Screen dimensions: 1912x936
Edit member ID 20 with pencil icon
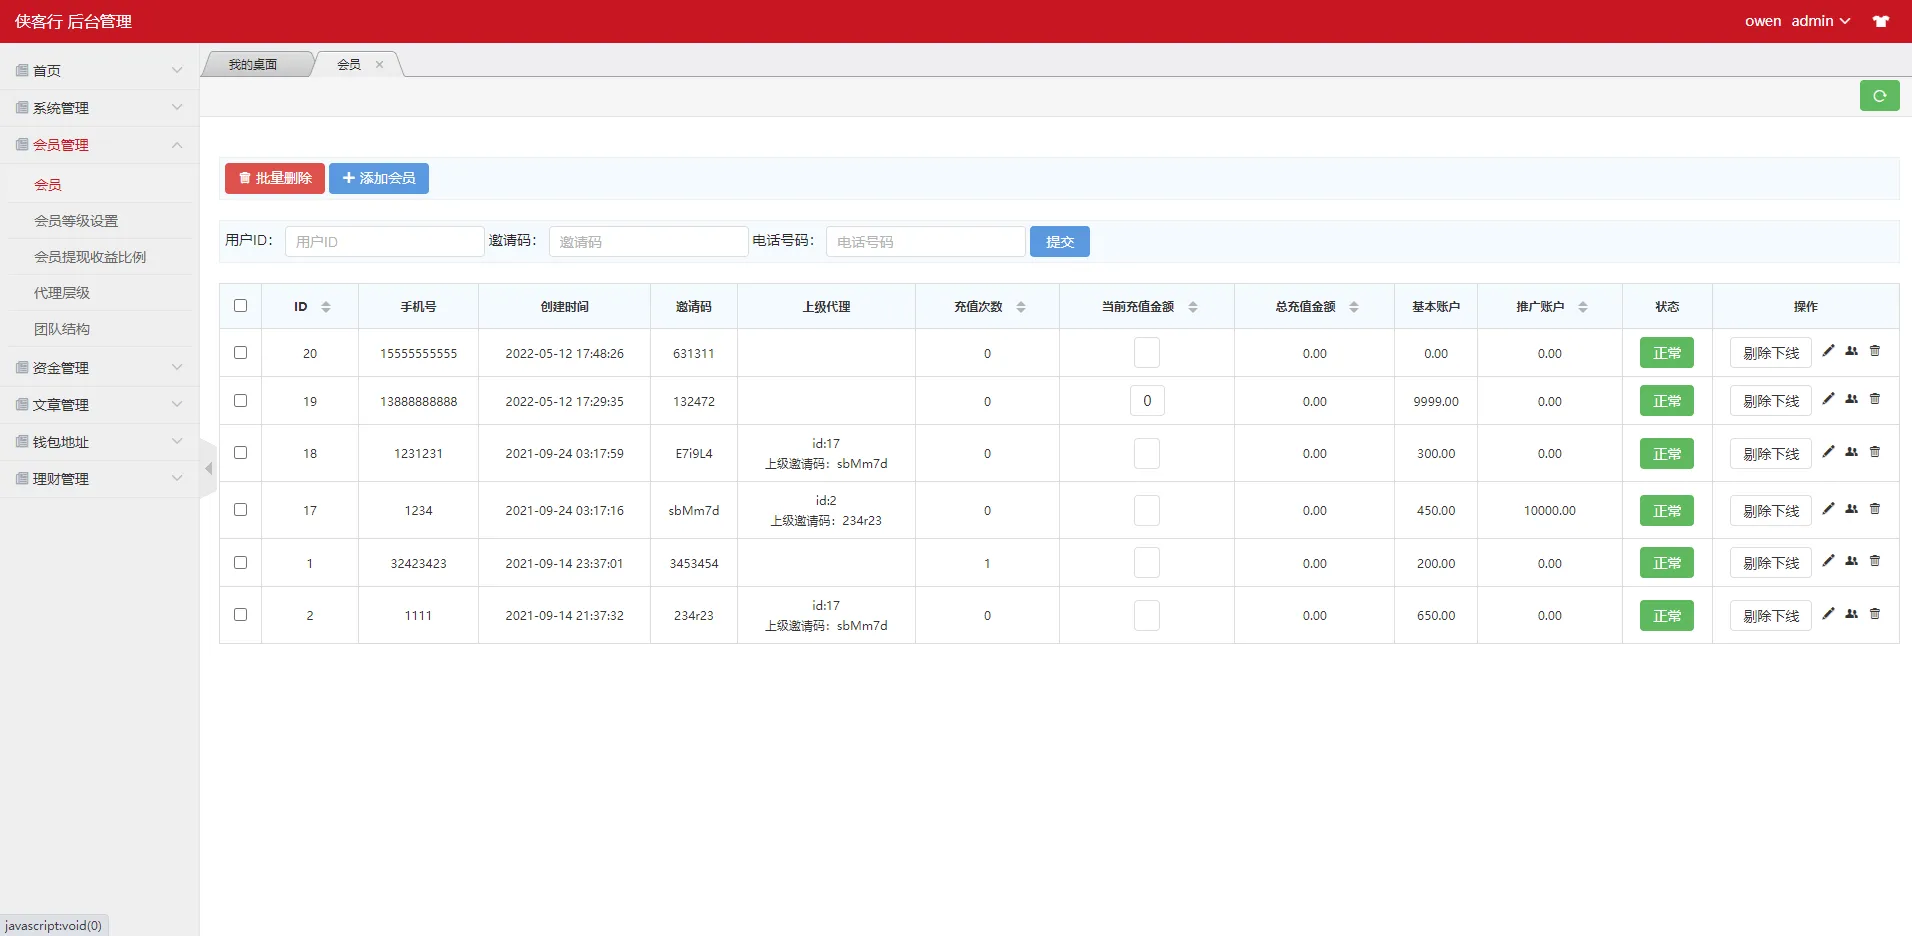pos(1828,351)
